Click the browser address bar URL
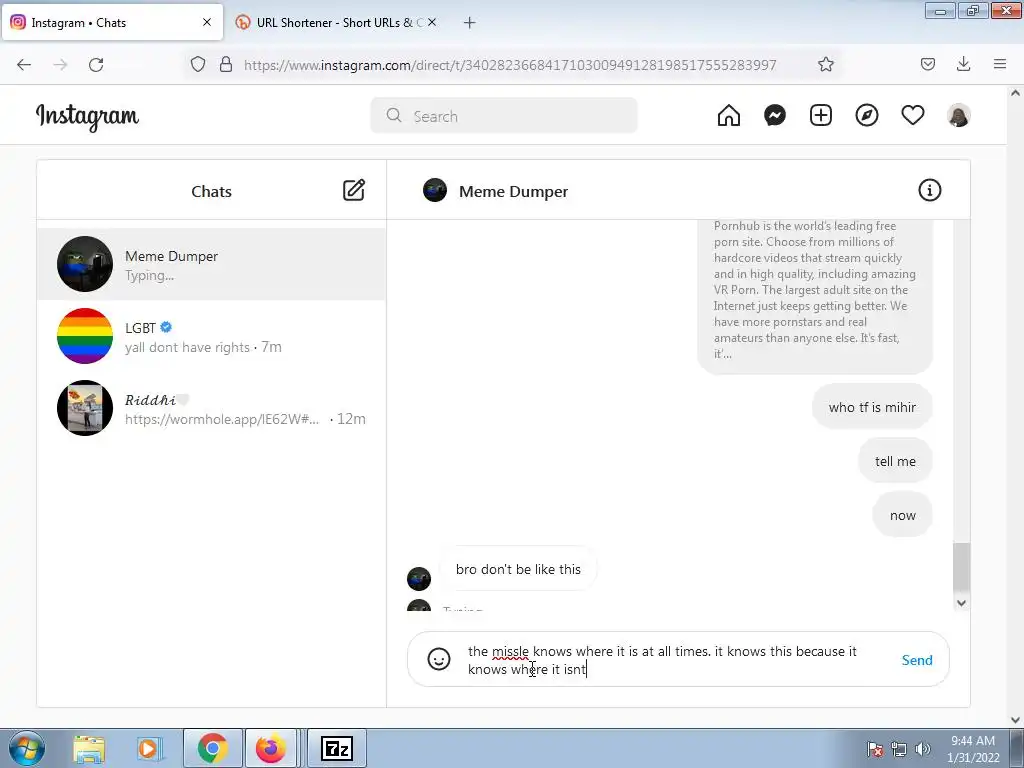Screen dimensions: 1024x768 (x=510, y=65)
